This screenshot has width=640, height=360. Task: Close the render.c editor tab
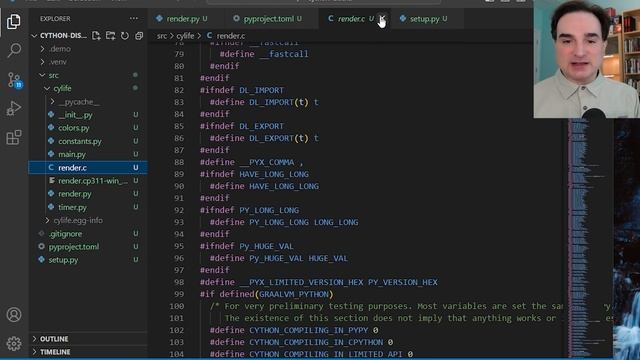382,18
